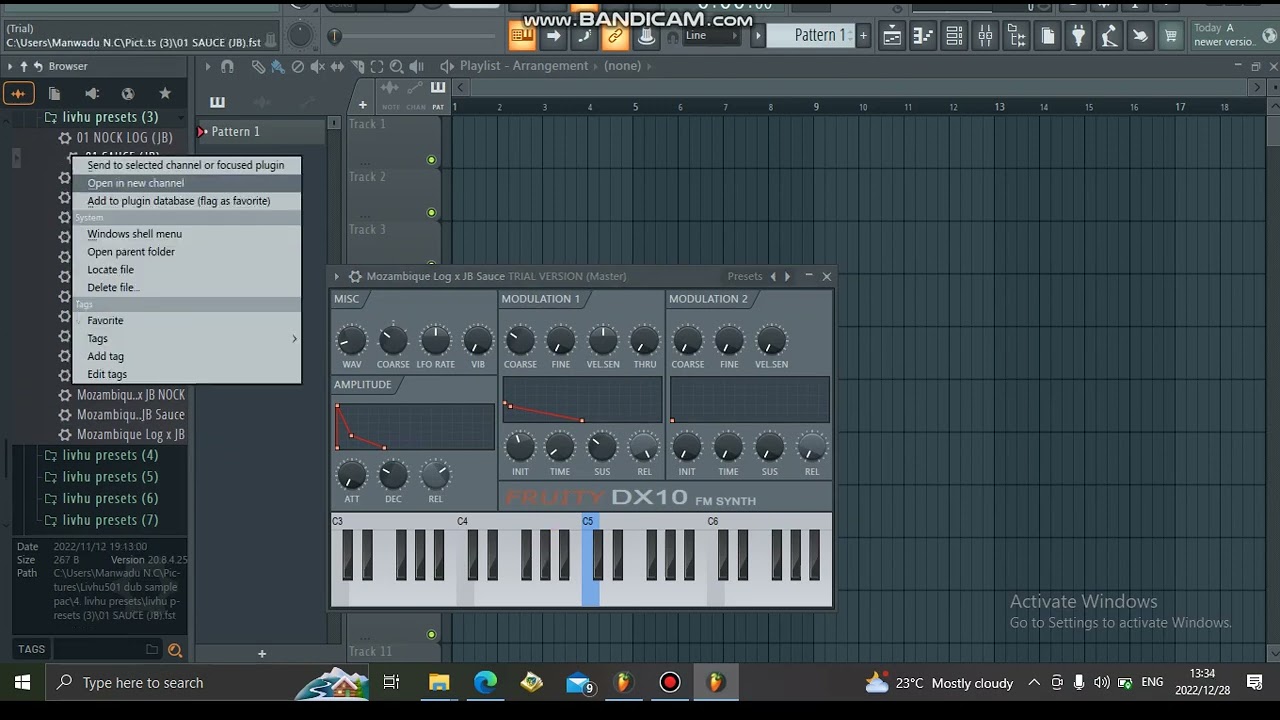Toggle the Browser search magnifier icon
Screen dimensions: 1280x720
pyautogui.click(x=175, y=650)
